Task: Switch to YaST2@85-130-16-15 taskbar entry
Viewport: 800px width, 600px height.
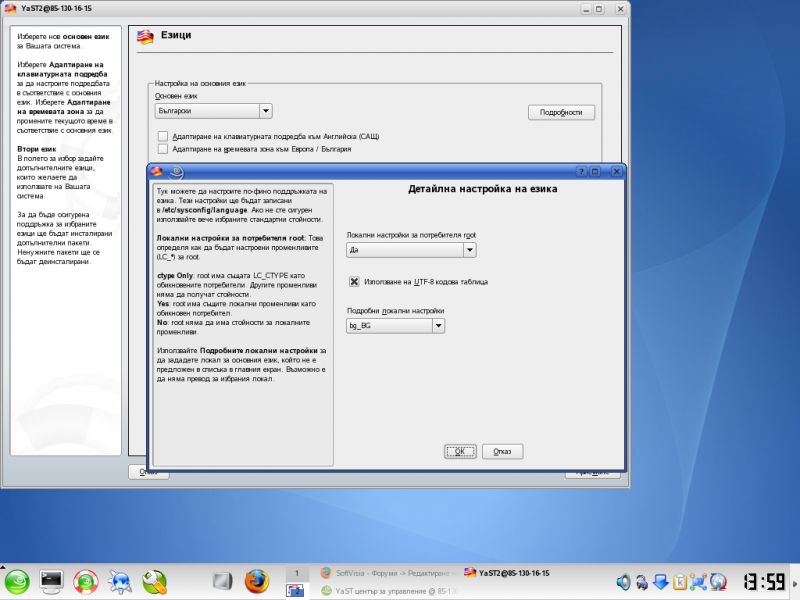Action: point(507,573)
